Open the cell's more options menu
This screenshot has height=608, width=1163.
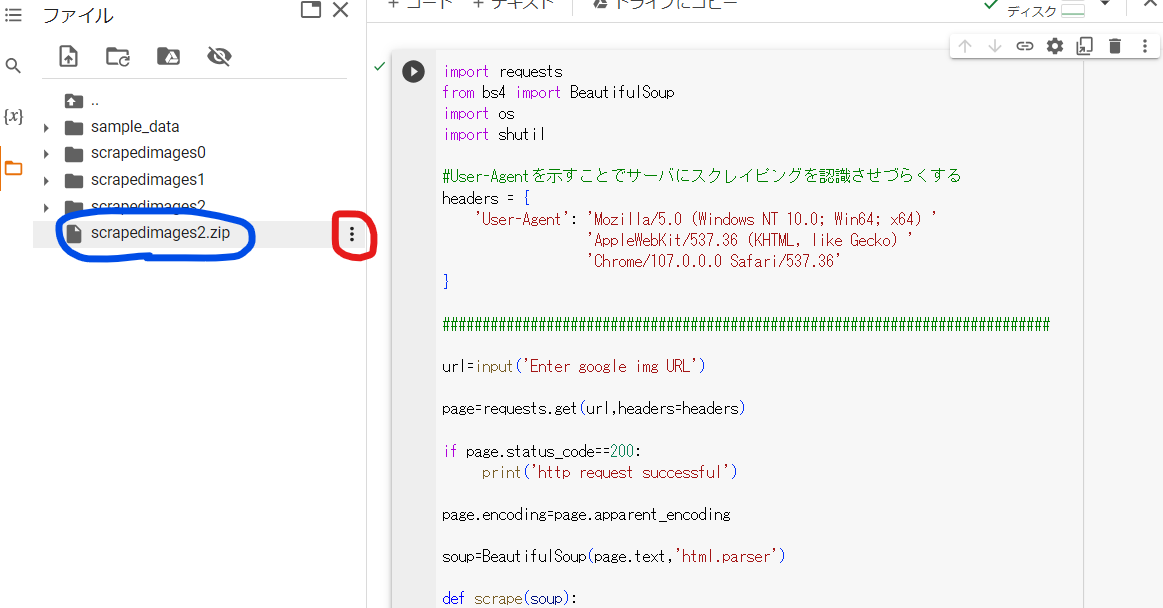click(x=1144, y=46)
